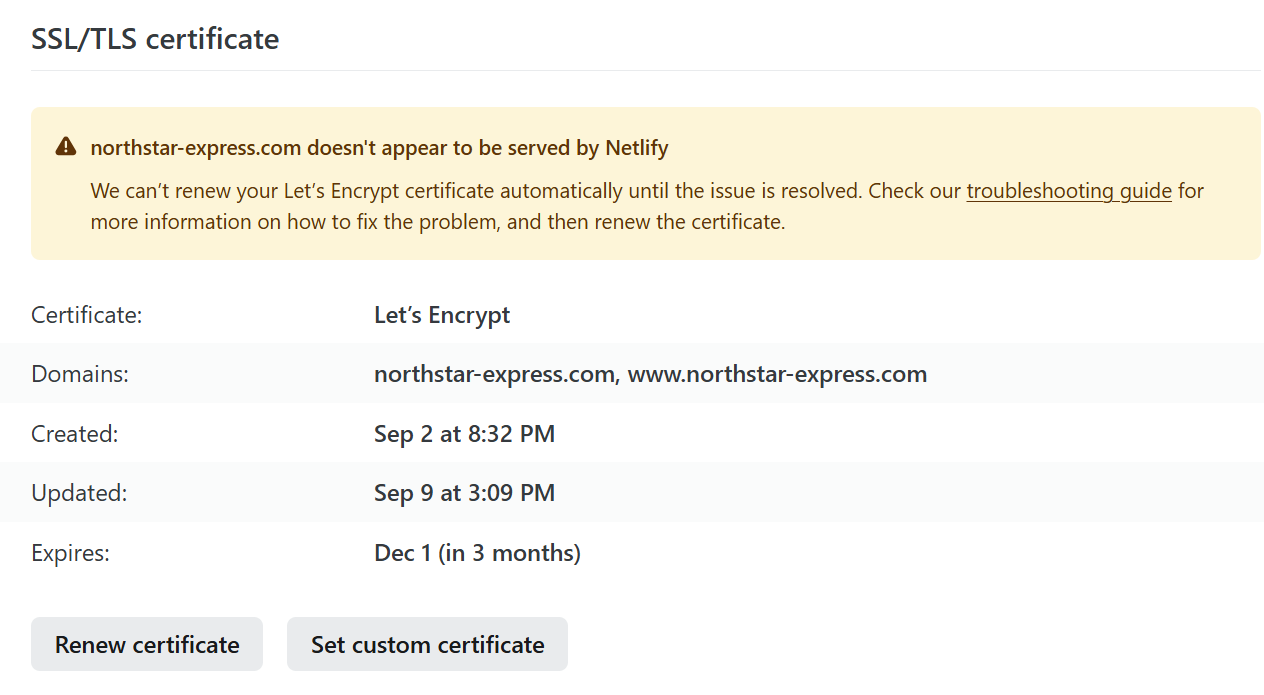This screenshot has height=695, width=1264.
Task: Click the Set custom certificate button
Action: (x=427, y=645)
